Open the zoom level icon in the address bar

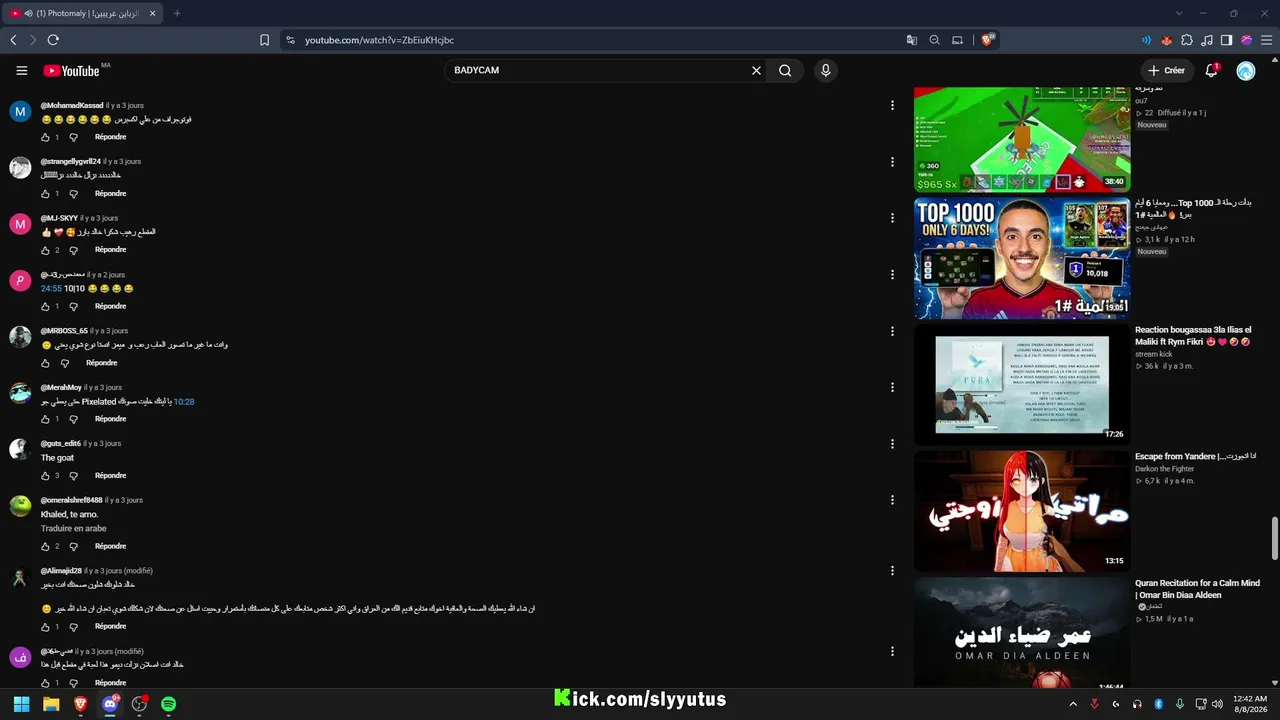point(934,40)
